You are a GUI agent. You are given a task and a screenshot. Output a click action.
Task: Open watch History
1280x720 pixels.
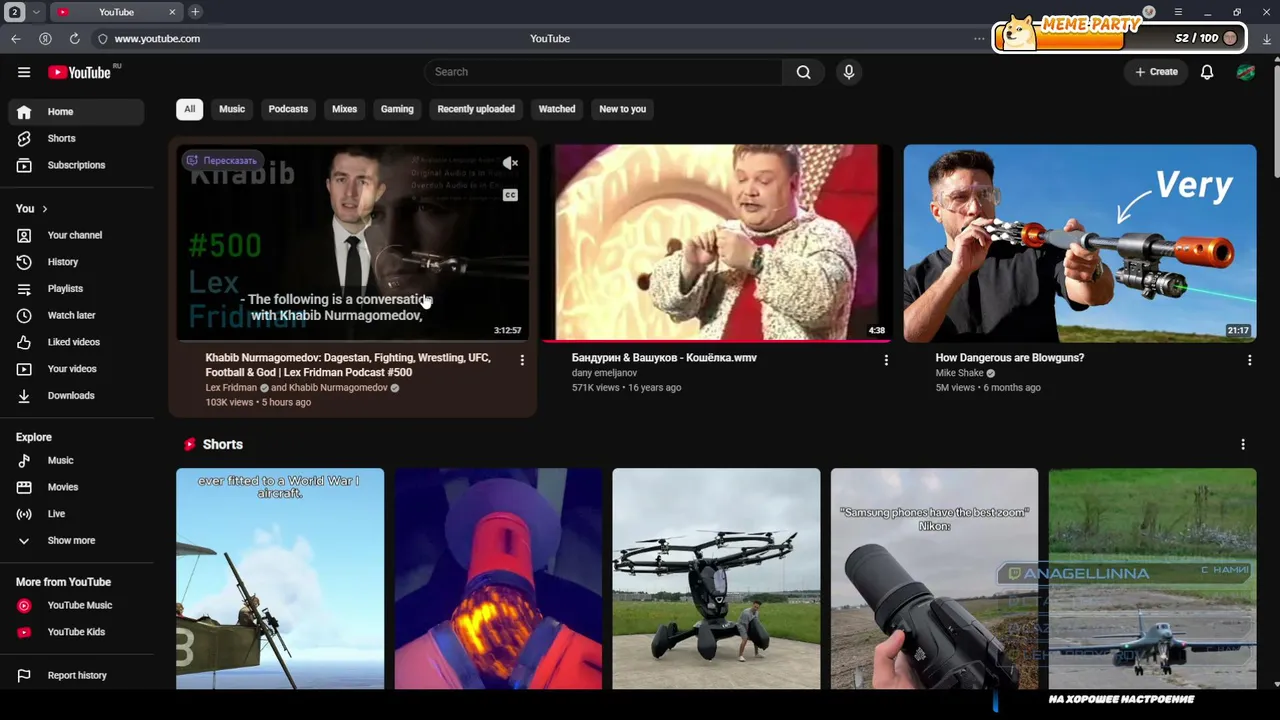pyautogui.click(x=76, y=262)
